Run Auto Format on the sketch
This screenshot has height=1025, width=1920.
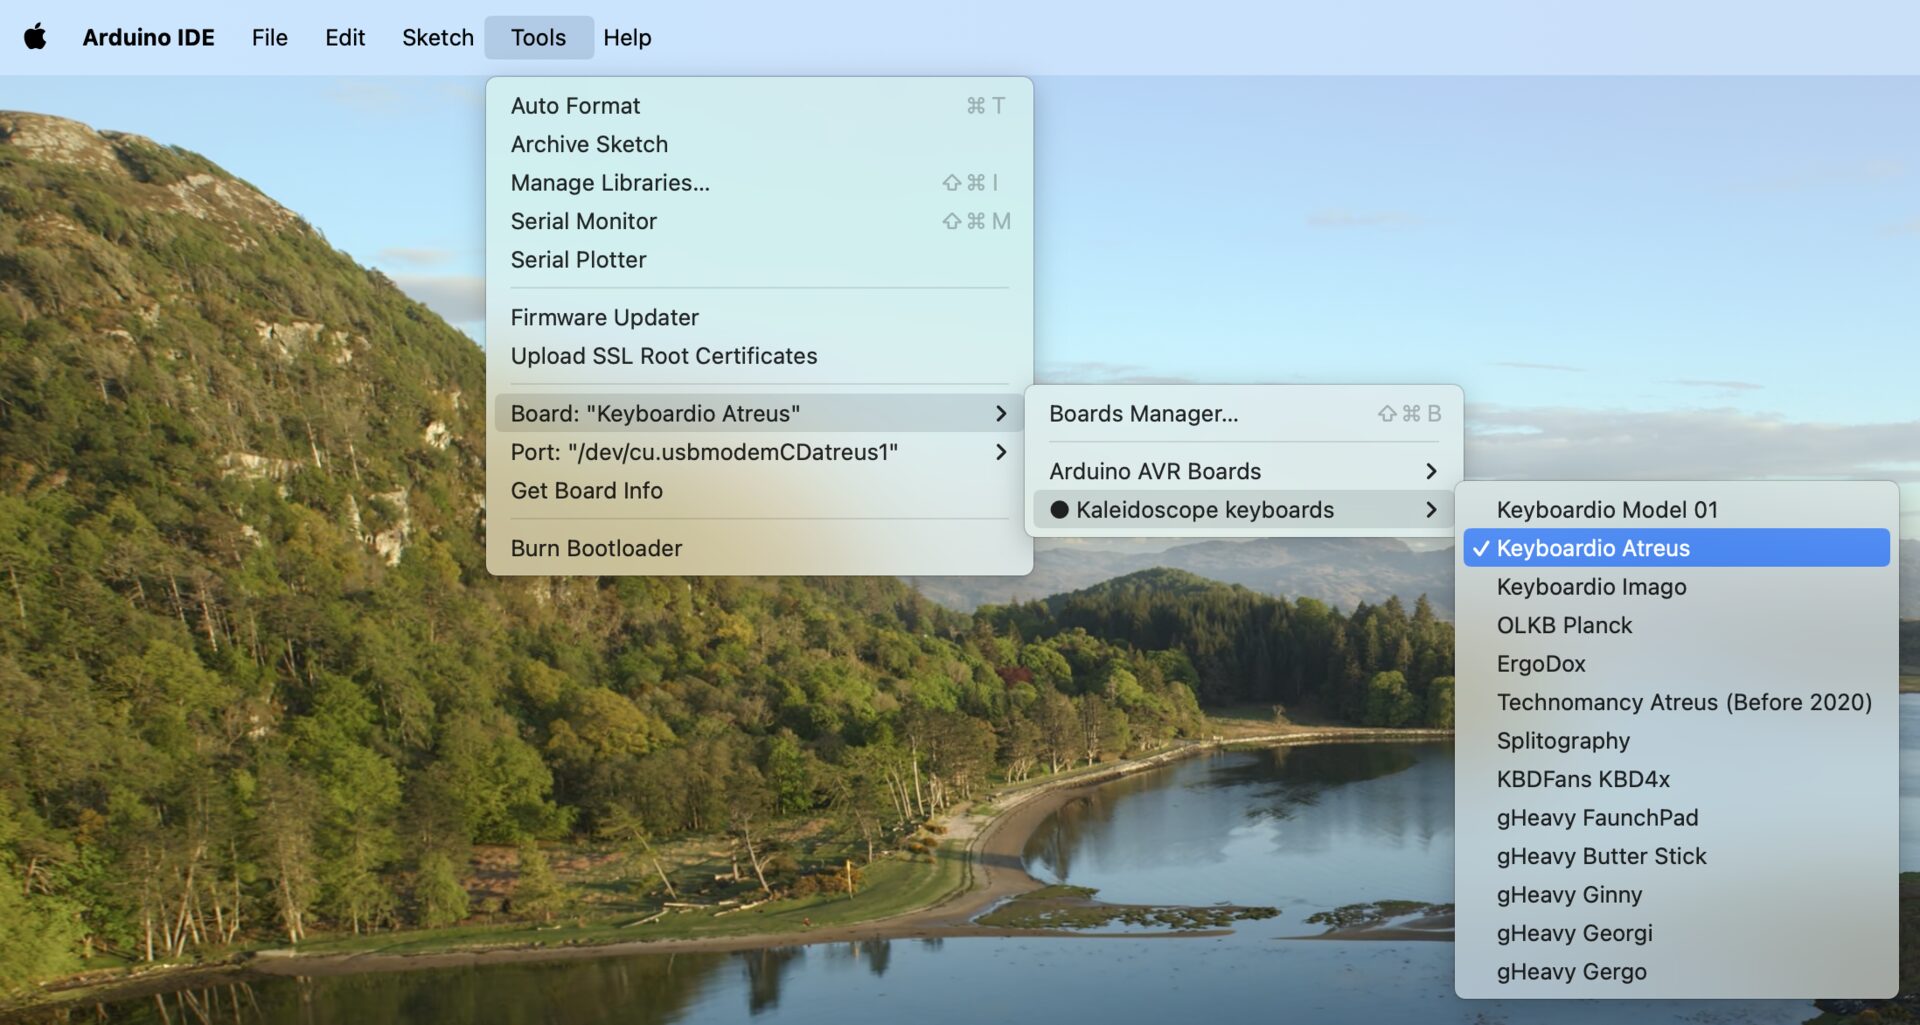pos(759,106)
